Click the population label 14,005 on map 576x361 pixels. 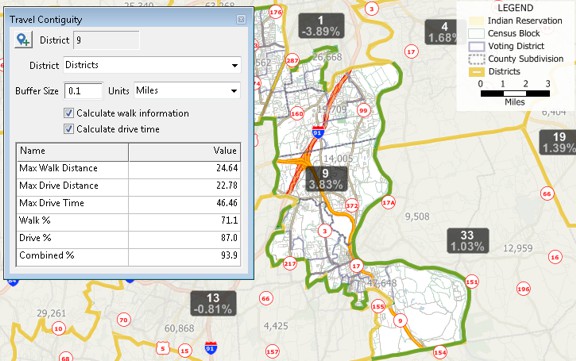click(x=338, y=159)
